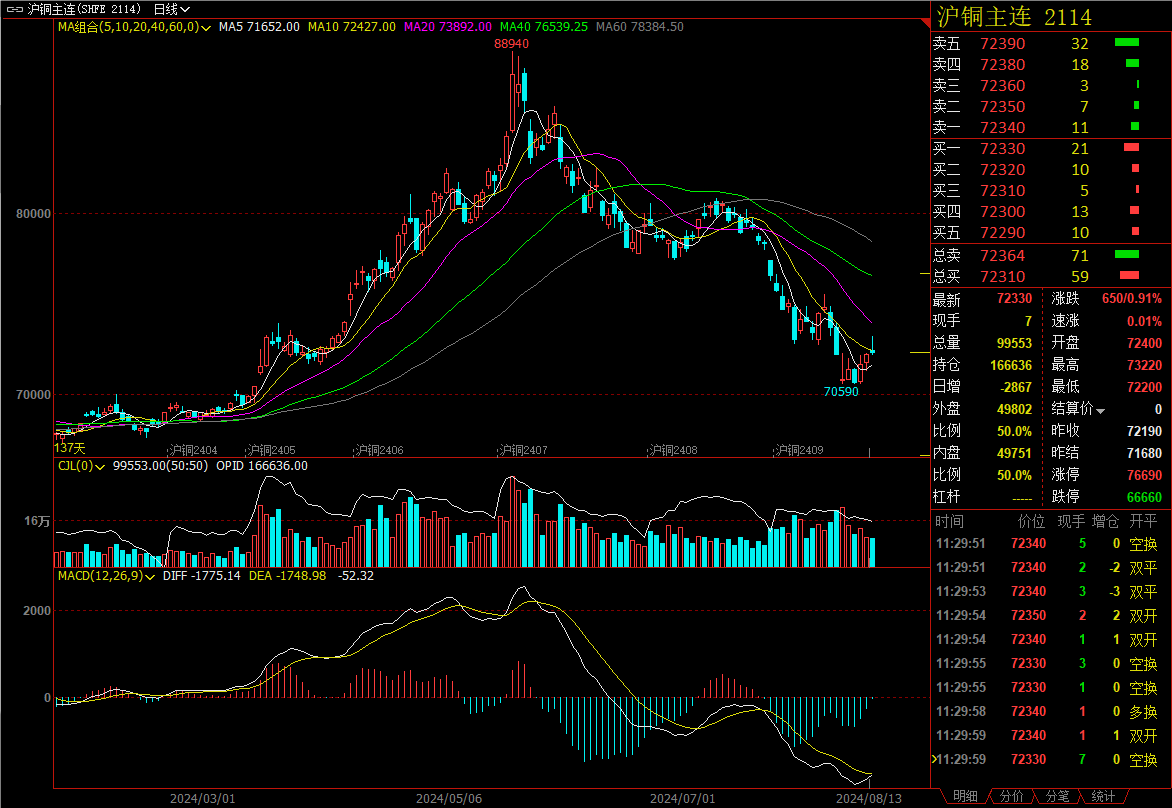The width and height of the screenshot is (1172, 808).
Task: Click the chart title 沪铜主连(SHFE 2114)
Action: (x=84, y=10)
